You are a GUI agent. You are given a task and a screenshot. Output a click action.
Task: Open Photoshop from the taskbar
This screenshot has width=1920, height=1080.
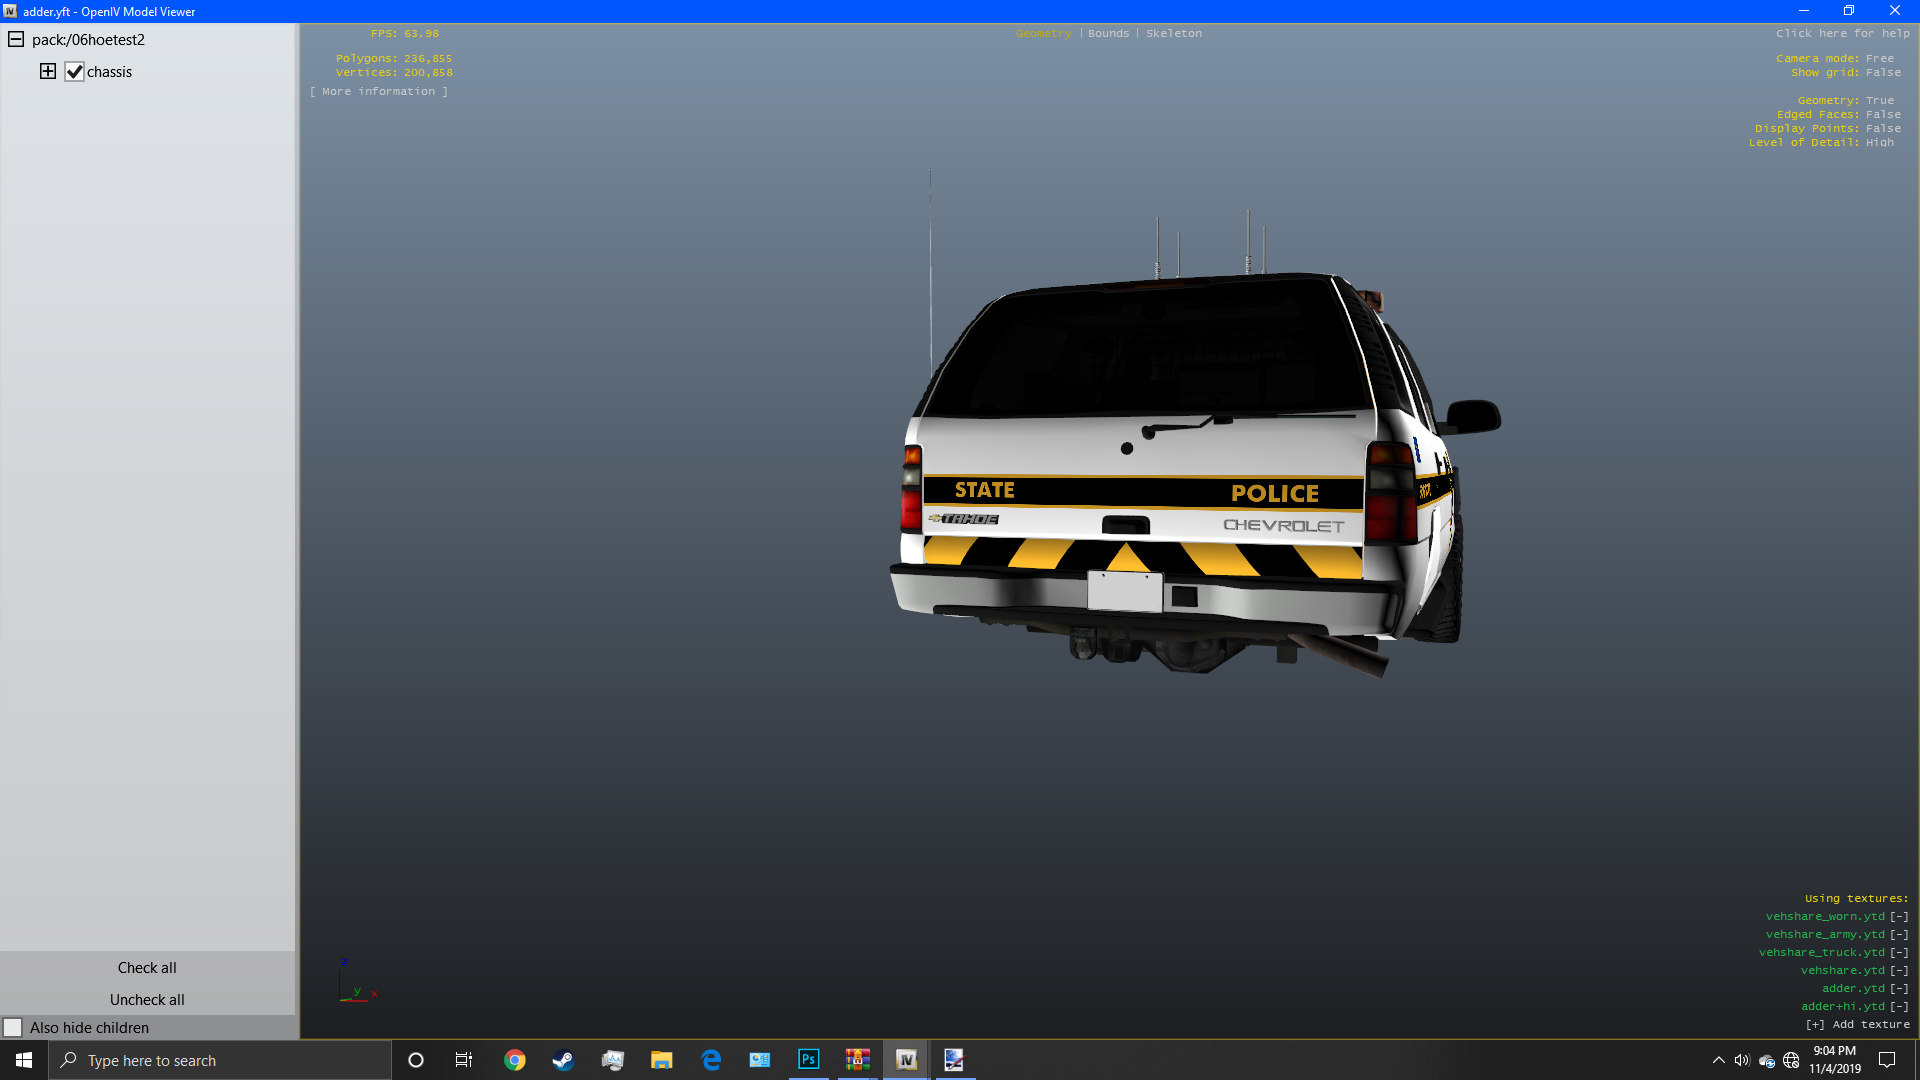[808, 1060]
